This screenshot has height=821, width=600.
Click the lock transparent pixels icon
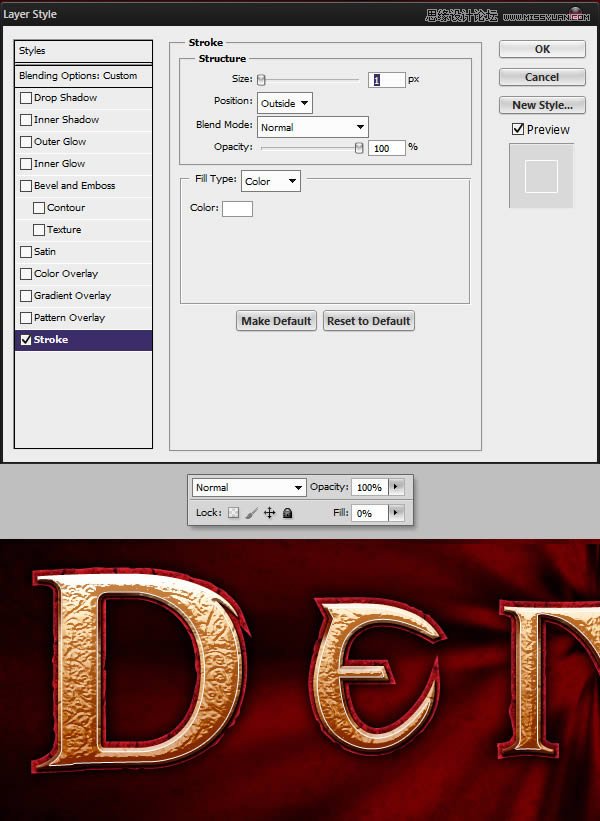point(234,513)
